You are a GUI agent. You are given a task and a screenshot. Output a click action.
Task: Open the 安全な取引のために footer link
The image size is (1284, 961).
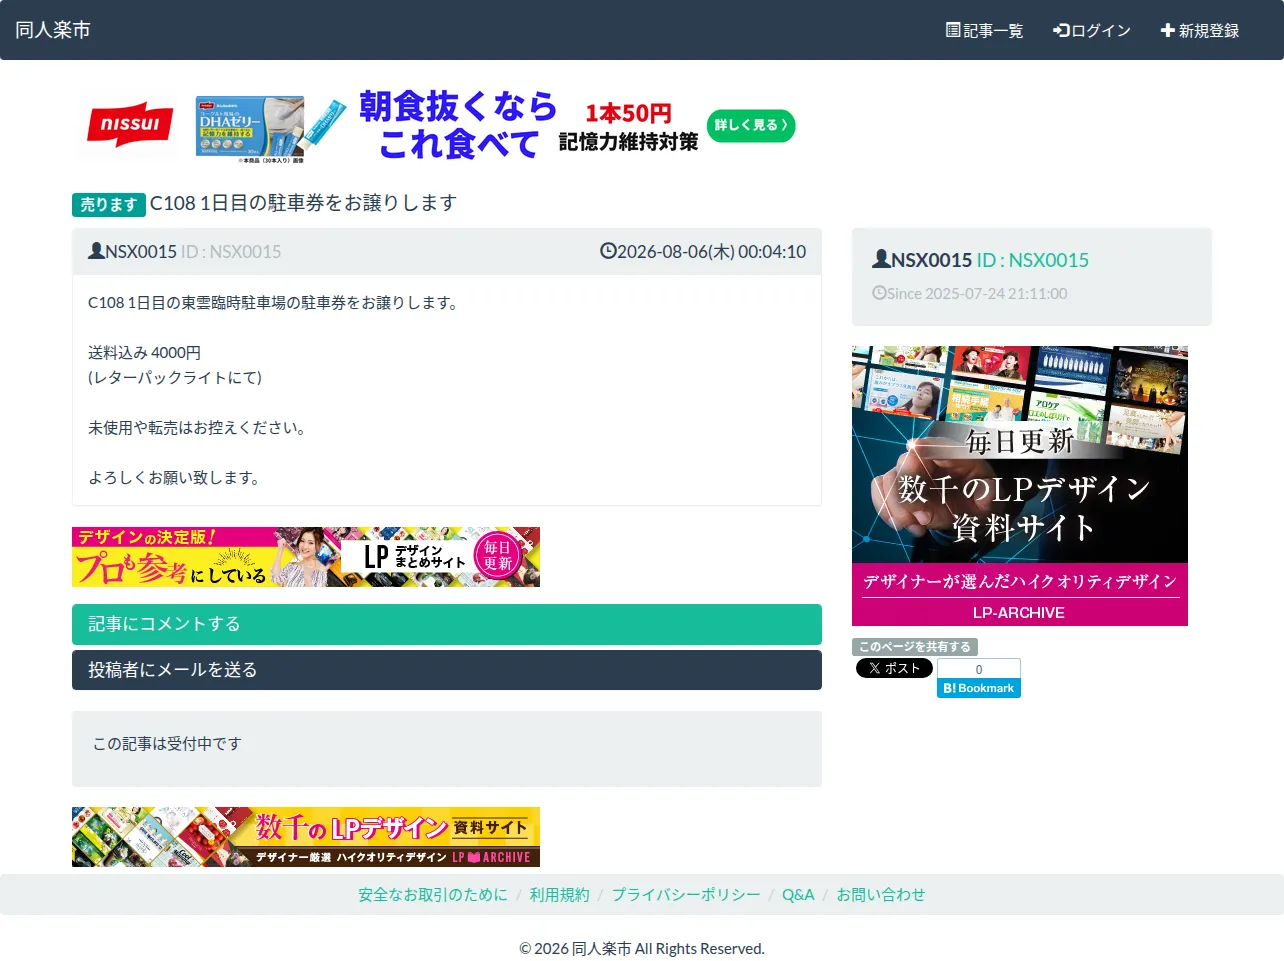coord(433,895)
